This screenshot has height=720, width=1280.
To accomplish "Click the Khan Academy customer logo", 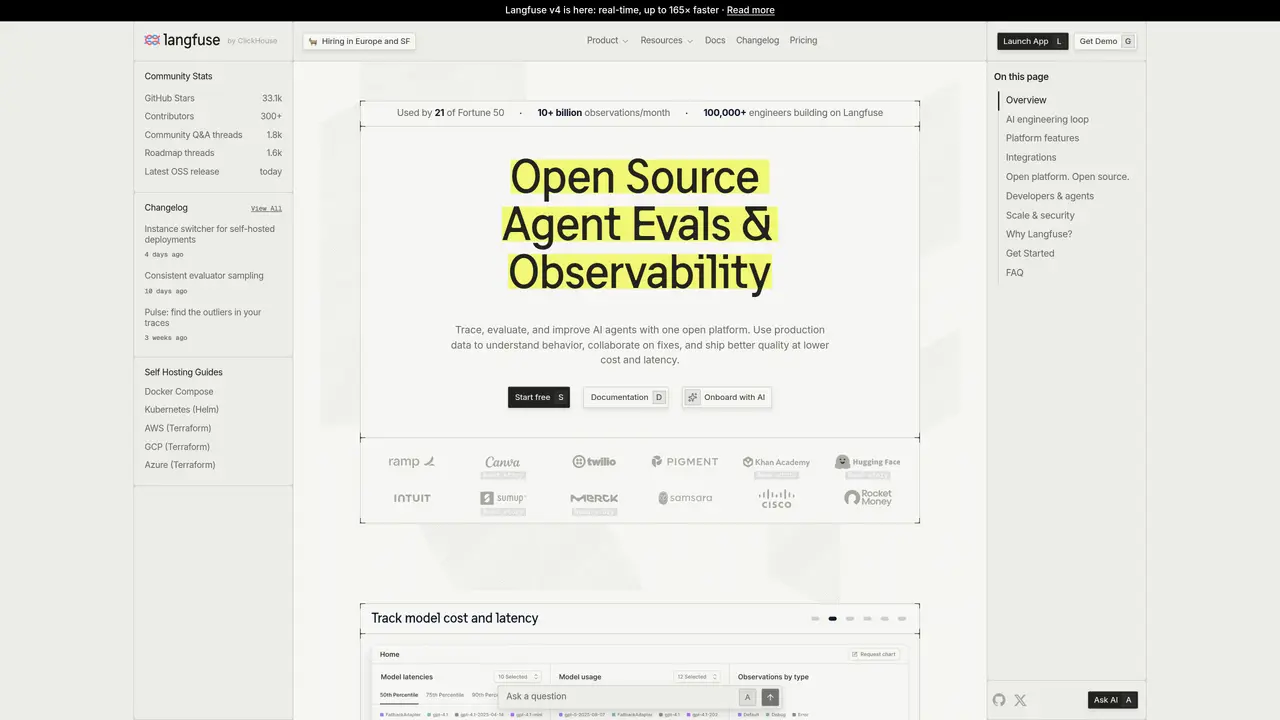I will coord(776,462).
